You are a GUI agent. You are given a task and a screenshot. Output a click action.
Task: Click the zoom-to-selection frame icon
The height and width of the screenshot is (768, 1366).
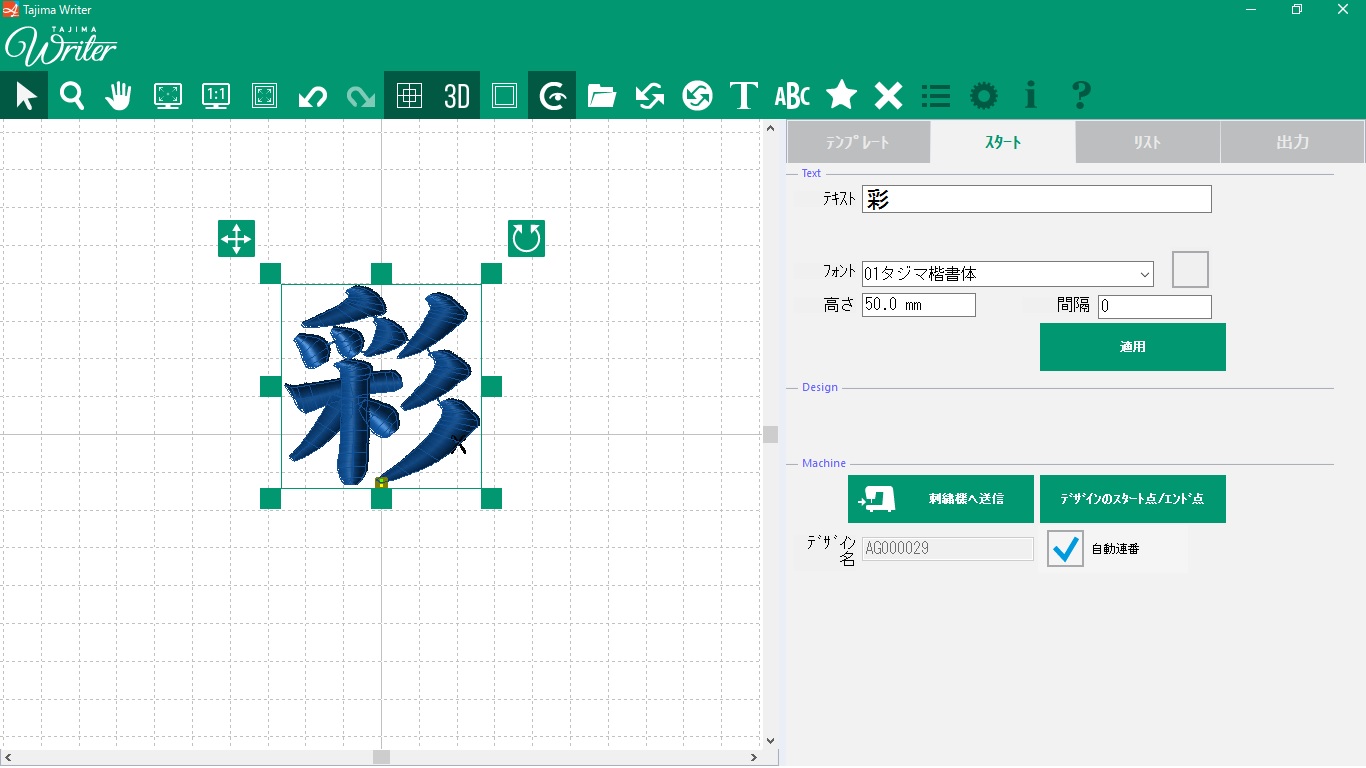264,95
